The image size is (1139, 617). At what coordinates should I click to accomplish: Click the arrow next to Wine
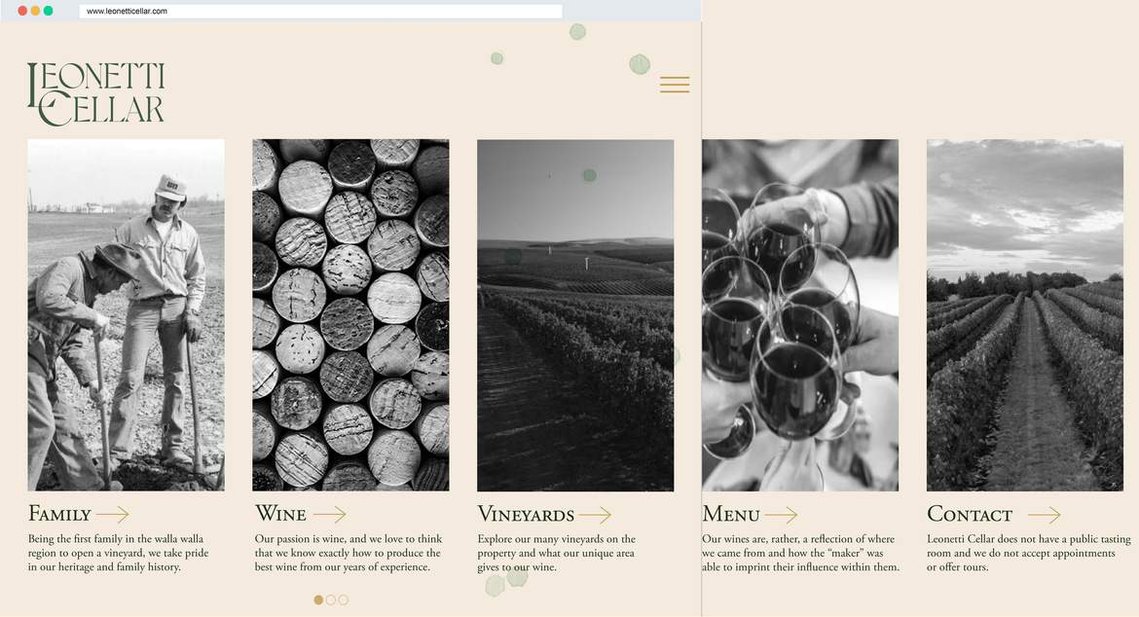(x=330, y=515)
